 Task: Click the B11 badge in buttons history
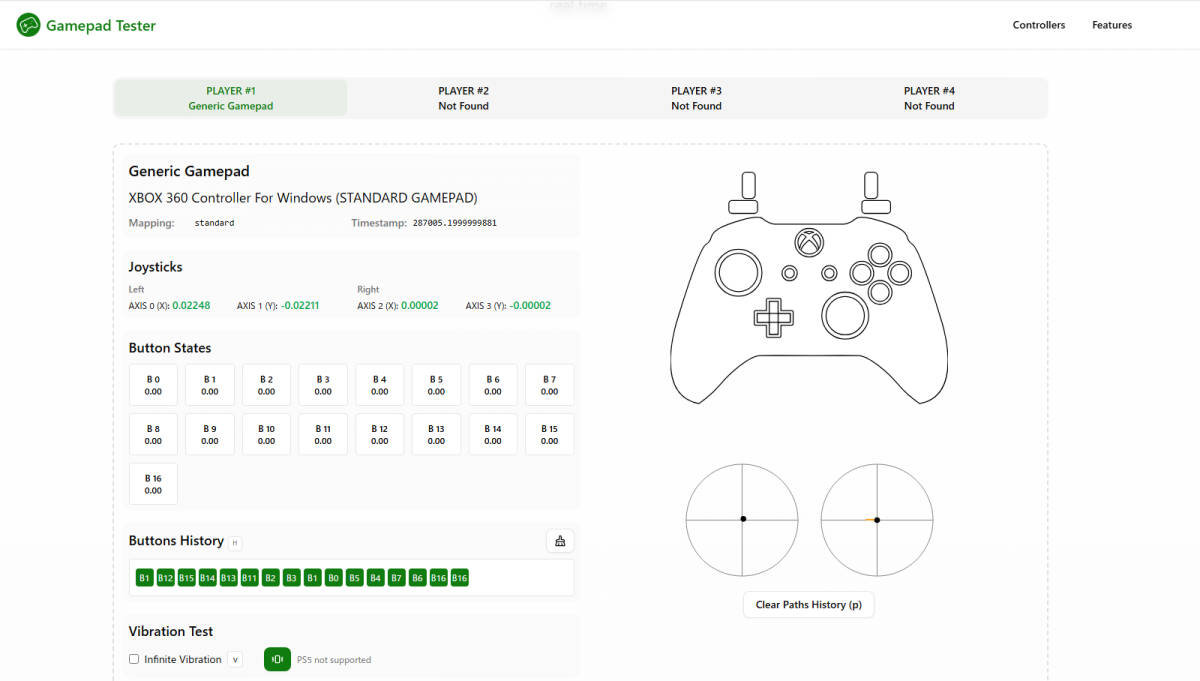pos(250,578)
